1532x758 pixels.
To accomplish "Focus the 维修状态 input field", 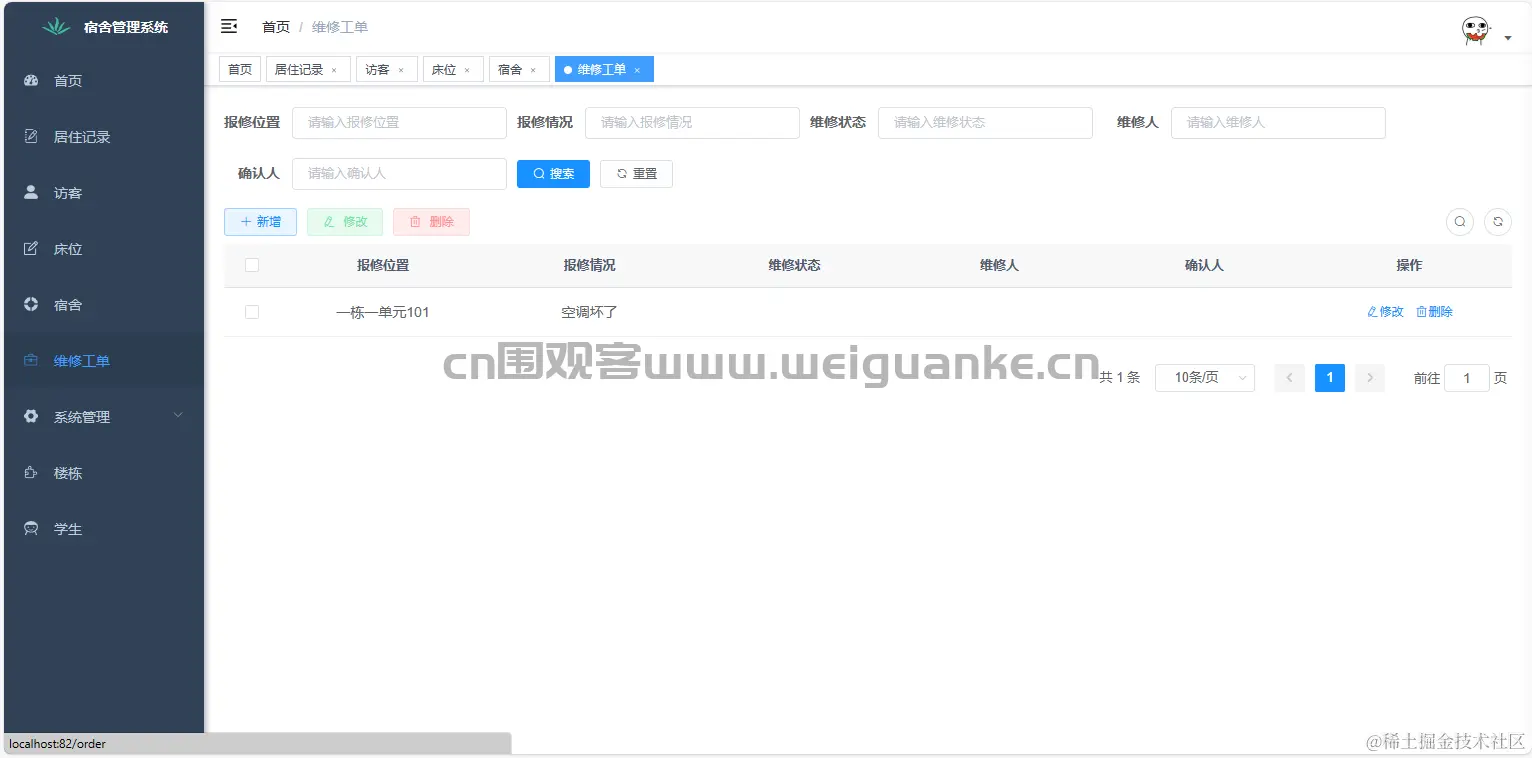I will coord(985,122).
